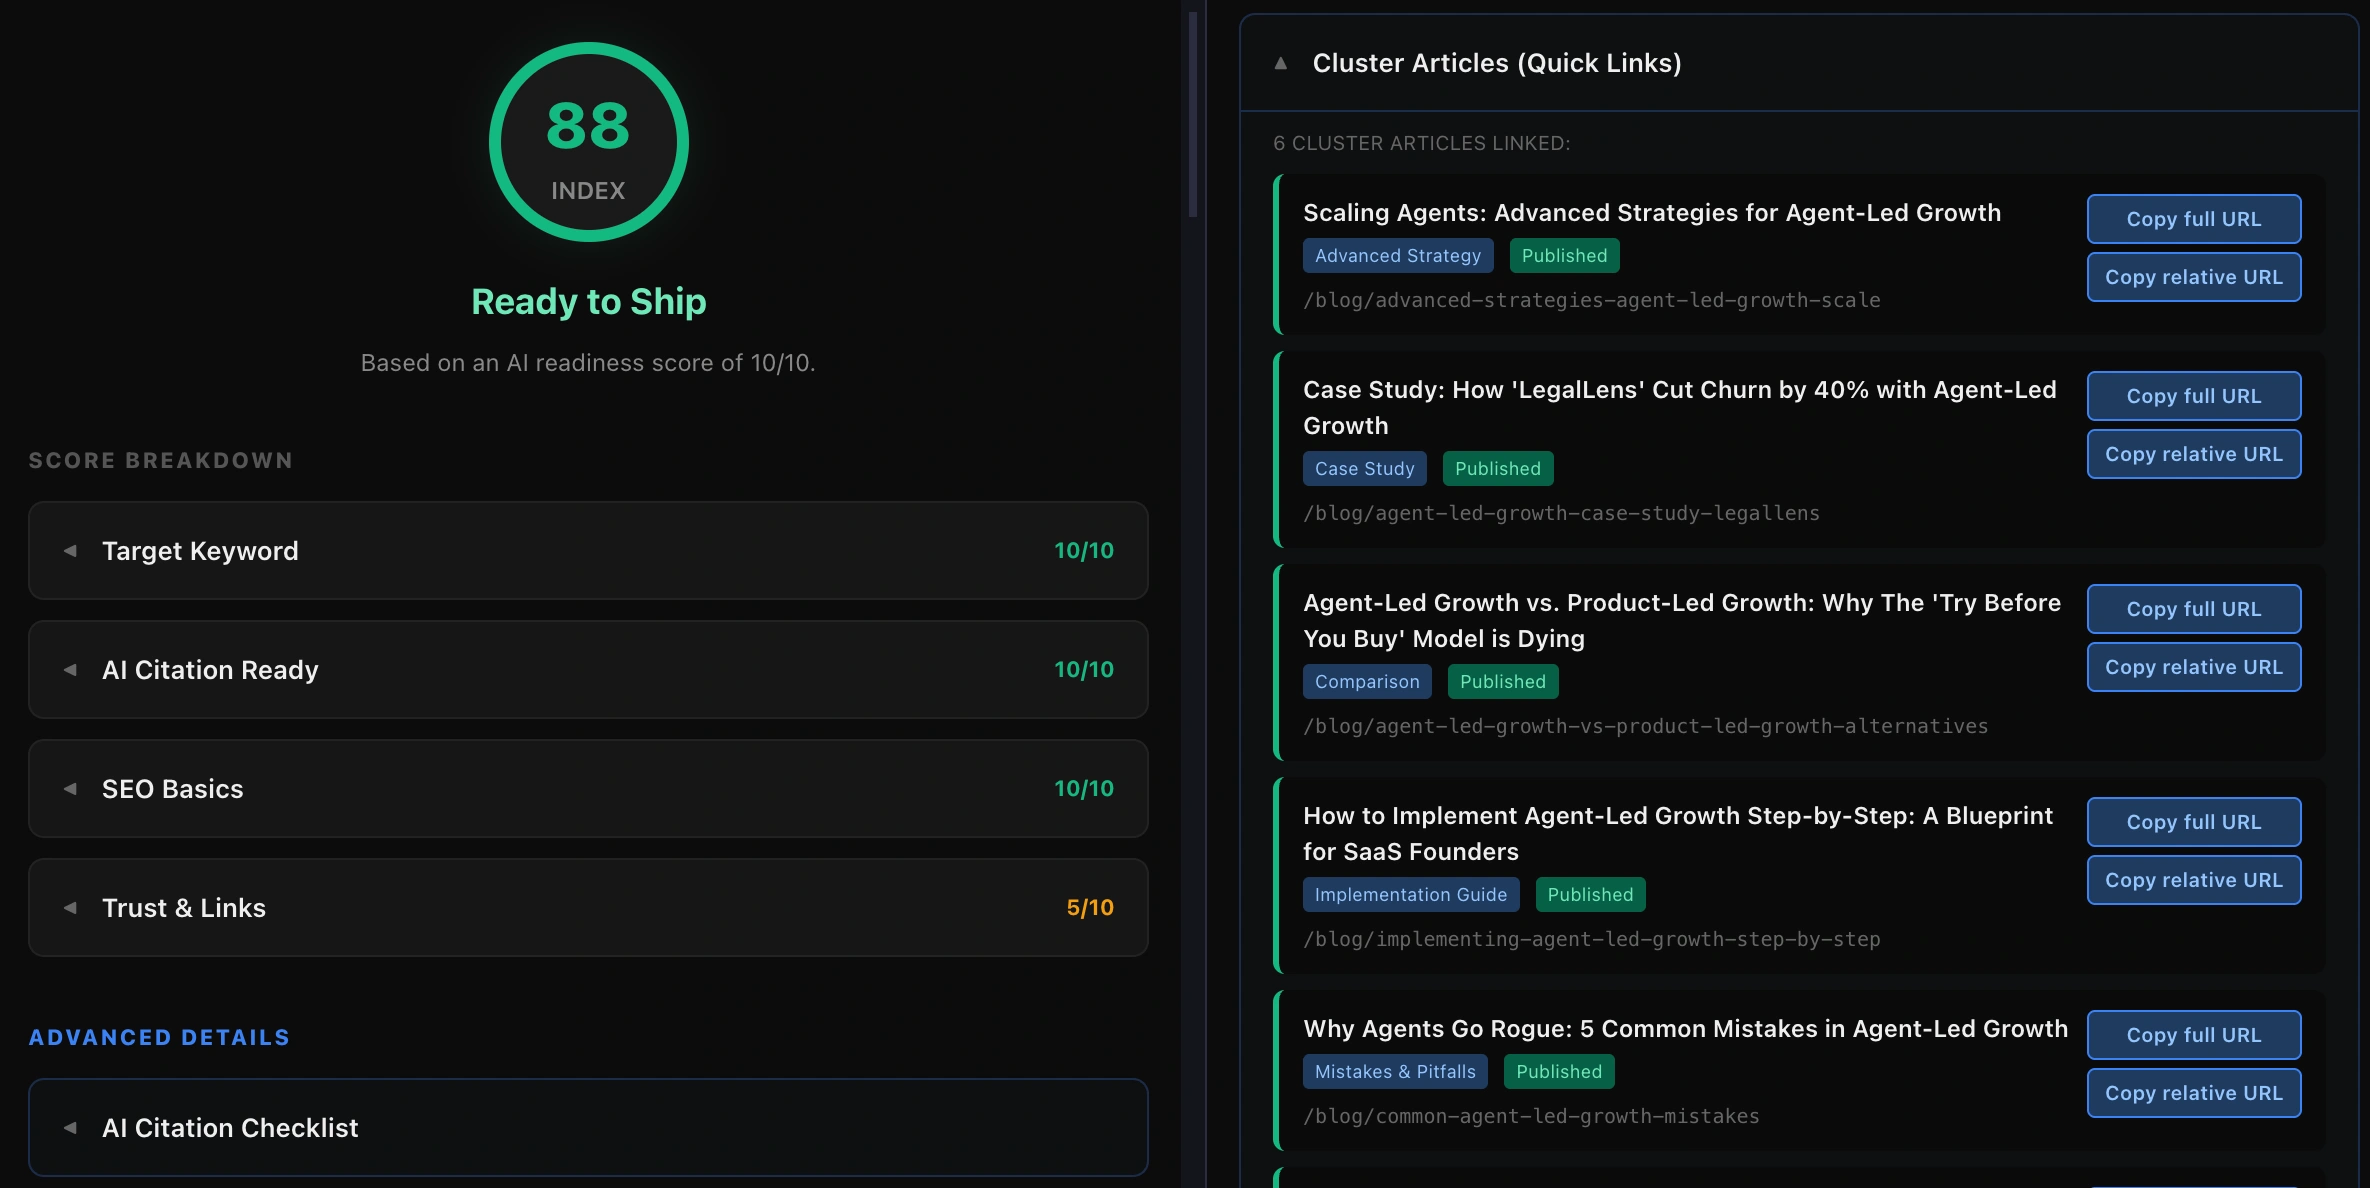Copy relative URL for SaaS Founders blueprint
Image resolution: width=2370 pixels, height=1188 pixels.
coord(2193,880)
